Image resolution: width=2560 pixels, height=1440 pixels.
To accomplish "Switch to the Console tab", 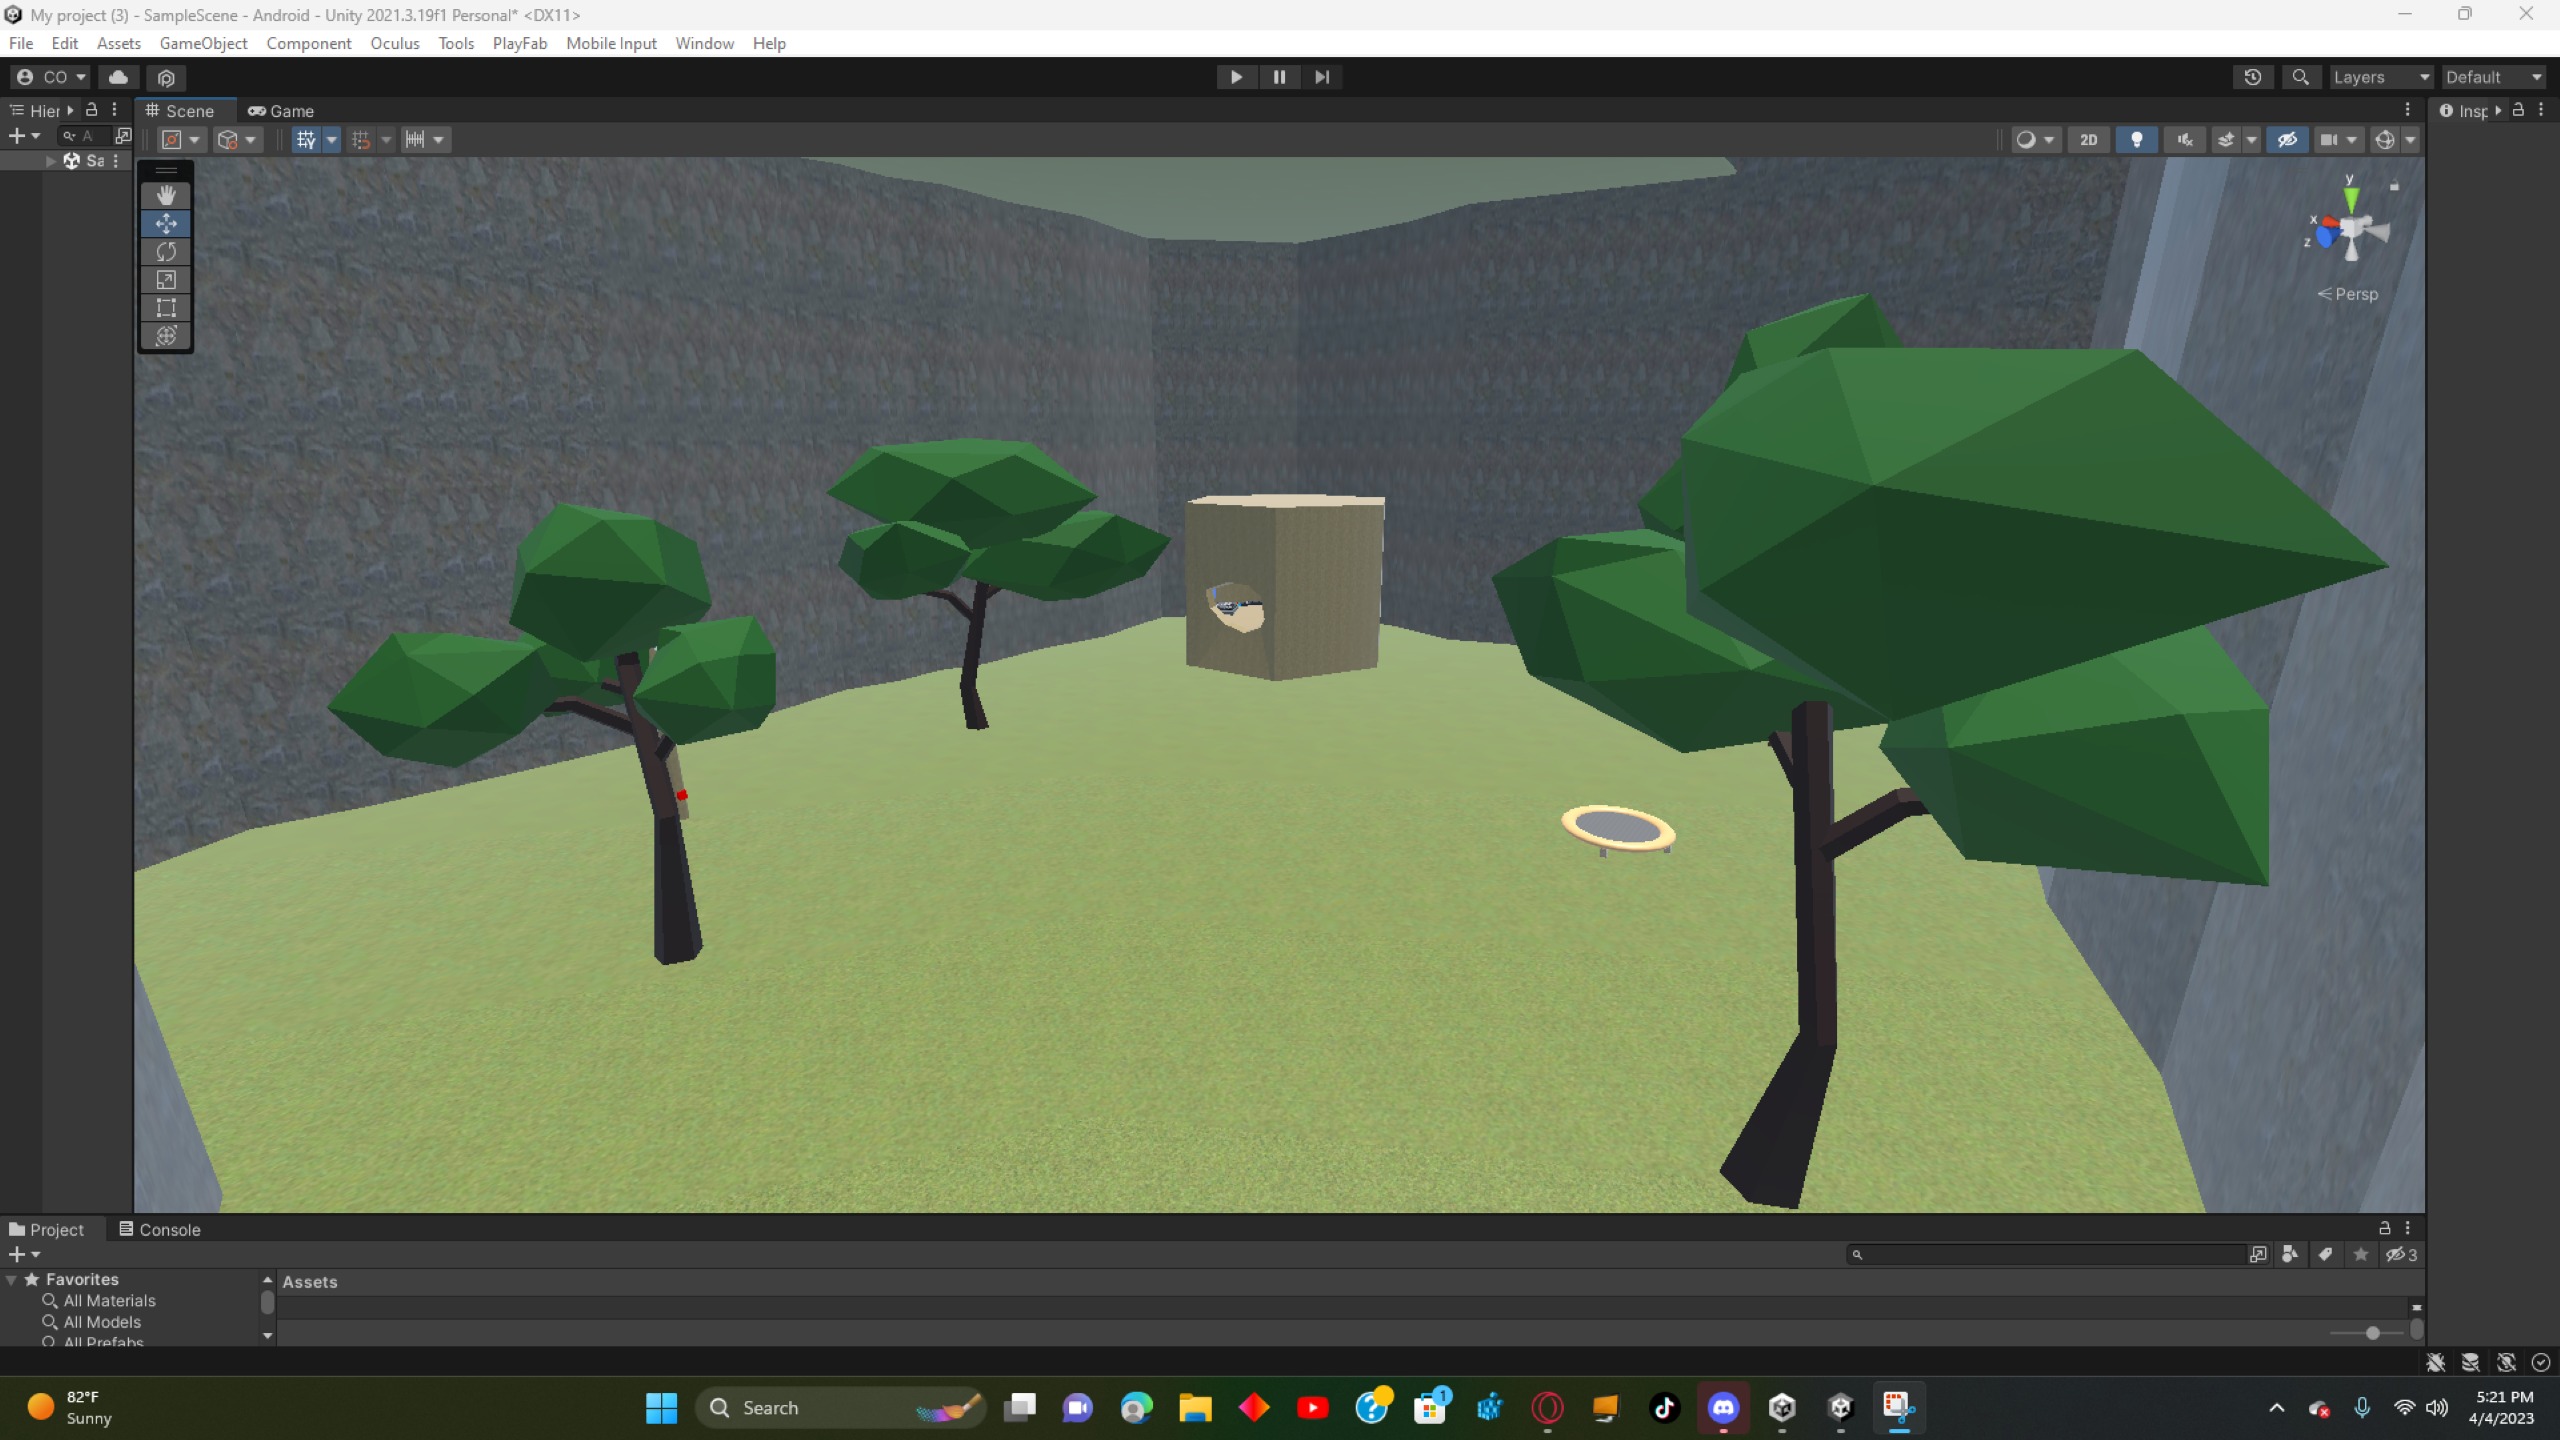I will 160,1229.
